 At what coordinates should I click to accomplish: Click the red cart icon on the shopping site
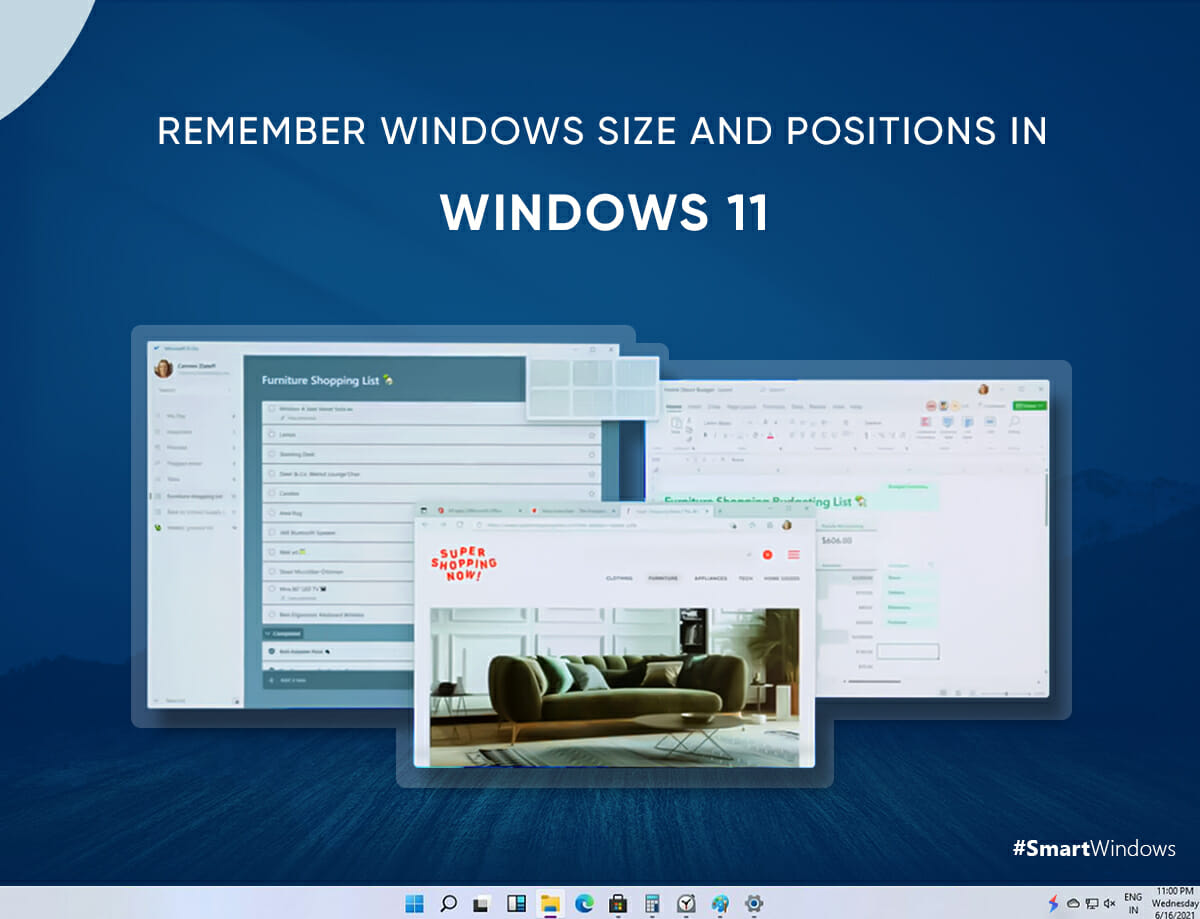(x=767, y=555)
